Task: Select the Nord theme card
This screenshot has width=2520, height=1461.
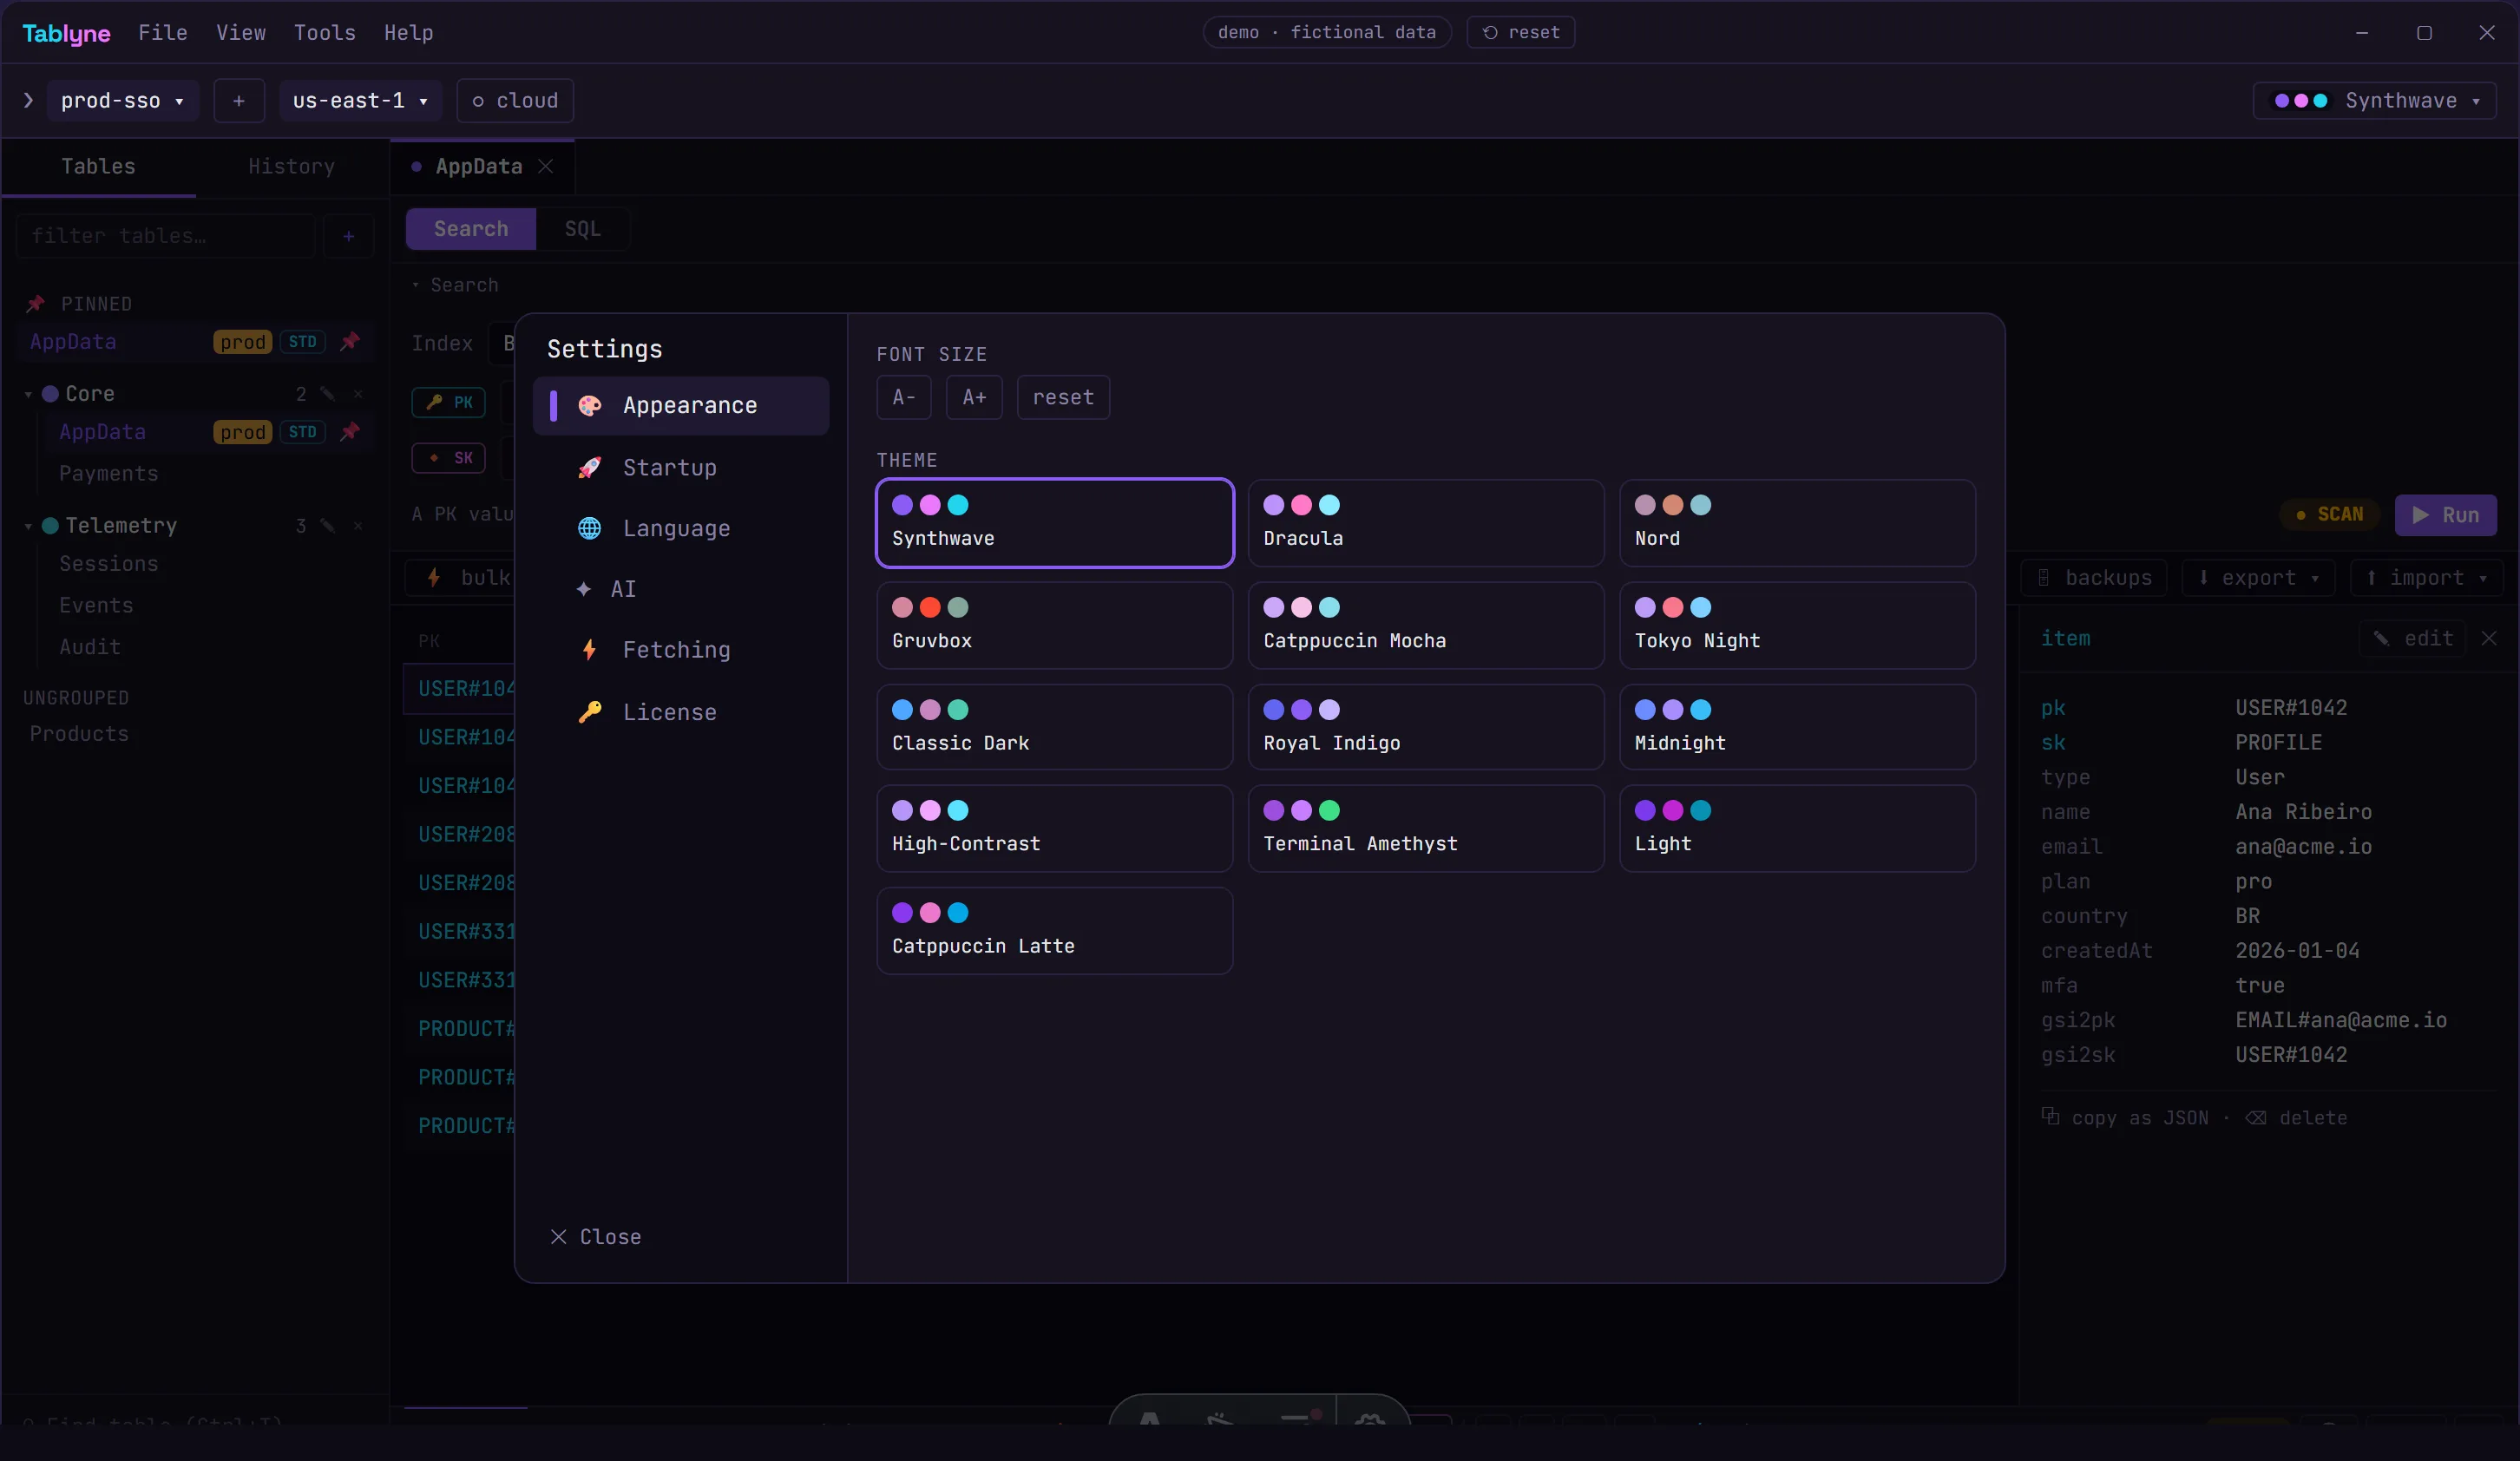Action: 1797,523
